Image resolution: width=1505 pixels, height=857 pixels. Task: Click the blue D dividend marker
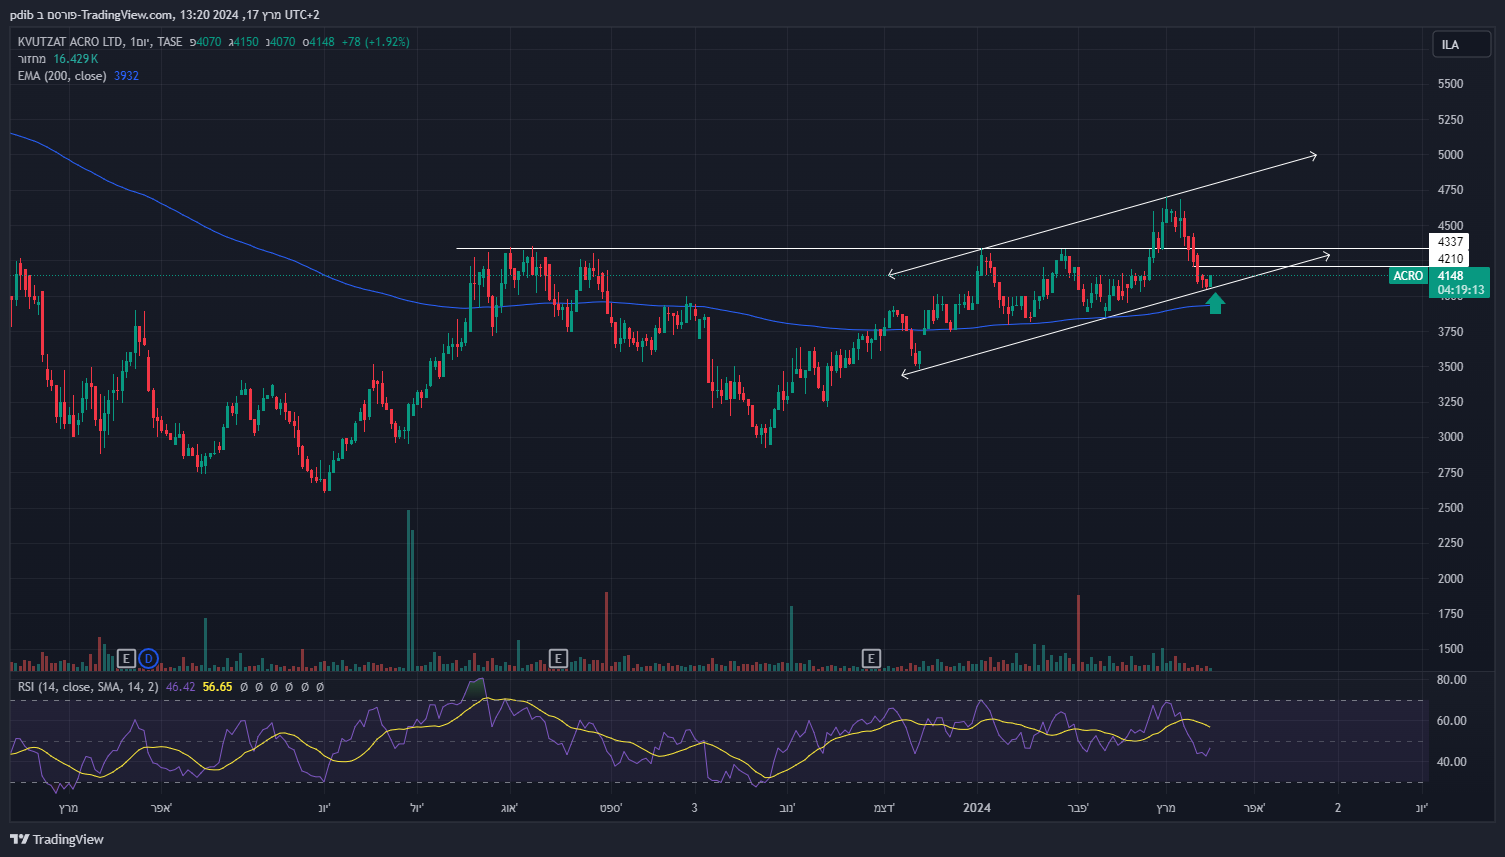pos(148,658)
